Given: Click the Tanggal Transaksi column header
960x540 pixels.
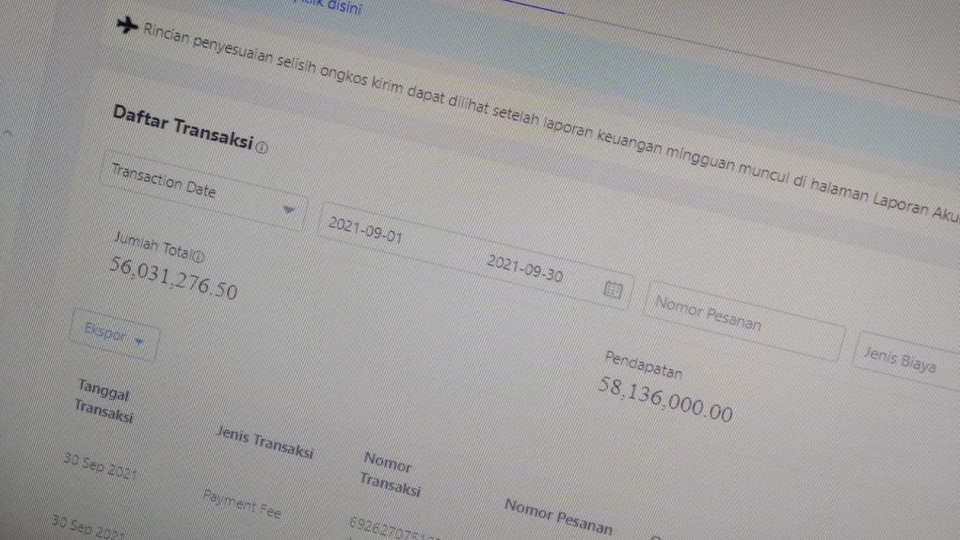Looking at the screenshot, I should pos(103,402).
